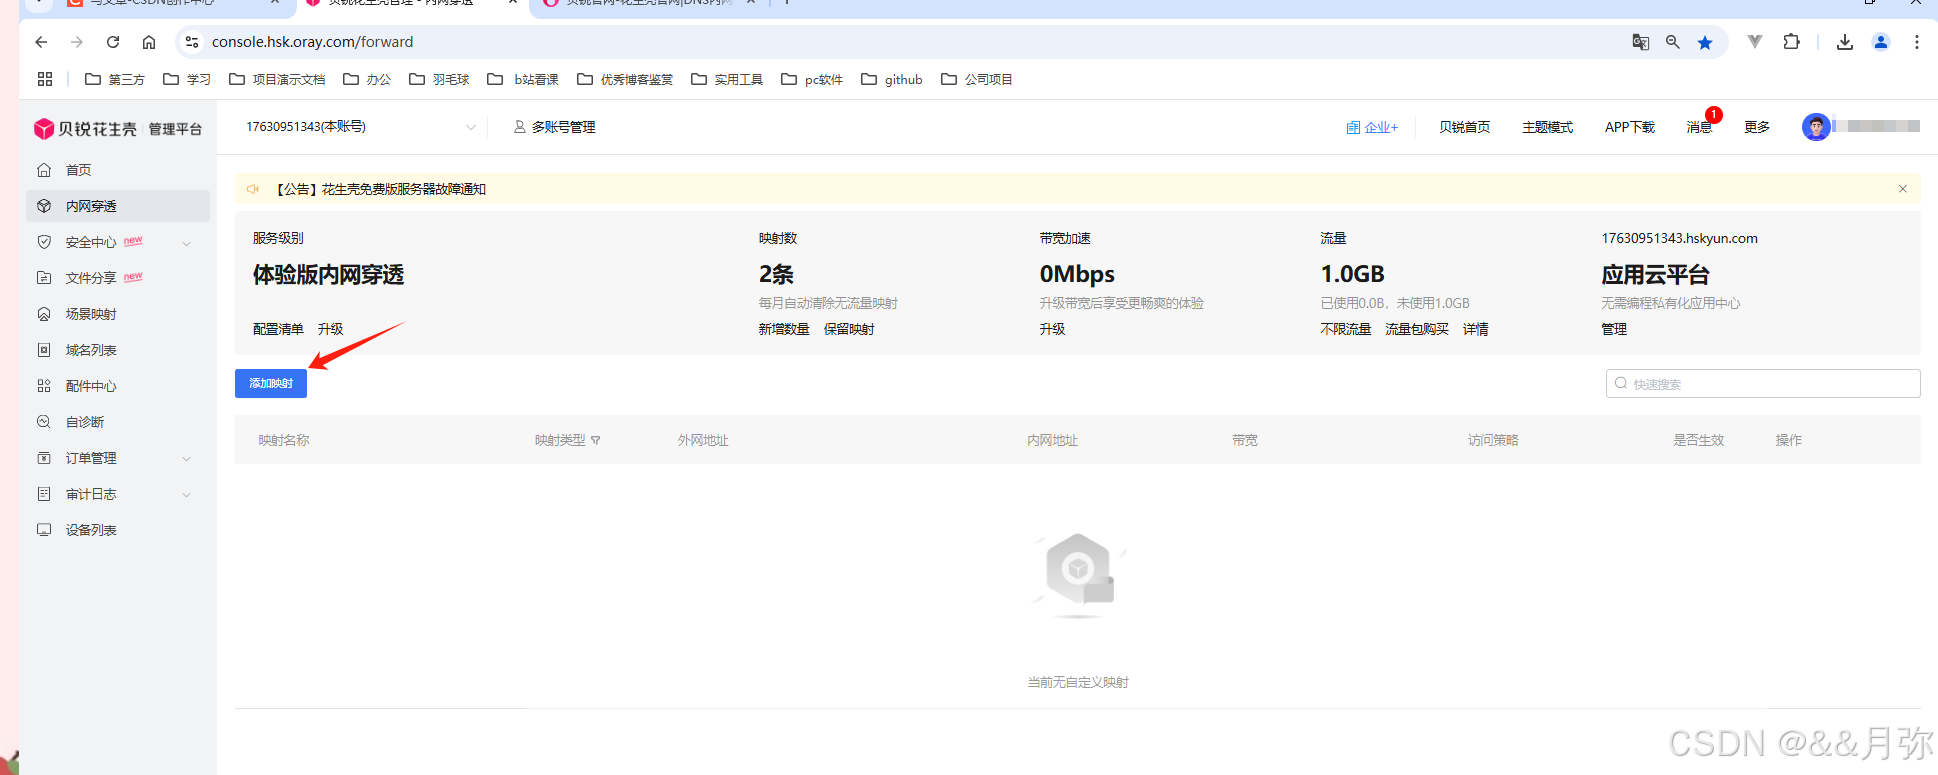
Task: Go to 贝锐首页
Action: 1464,127
